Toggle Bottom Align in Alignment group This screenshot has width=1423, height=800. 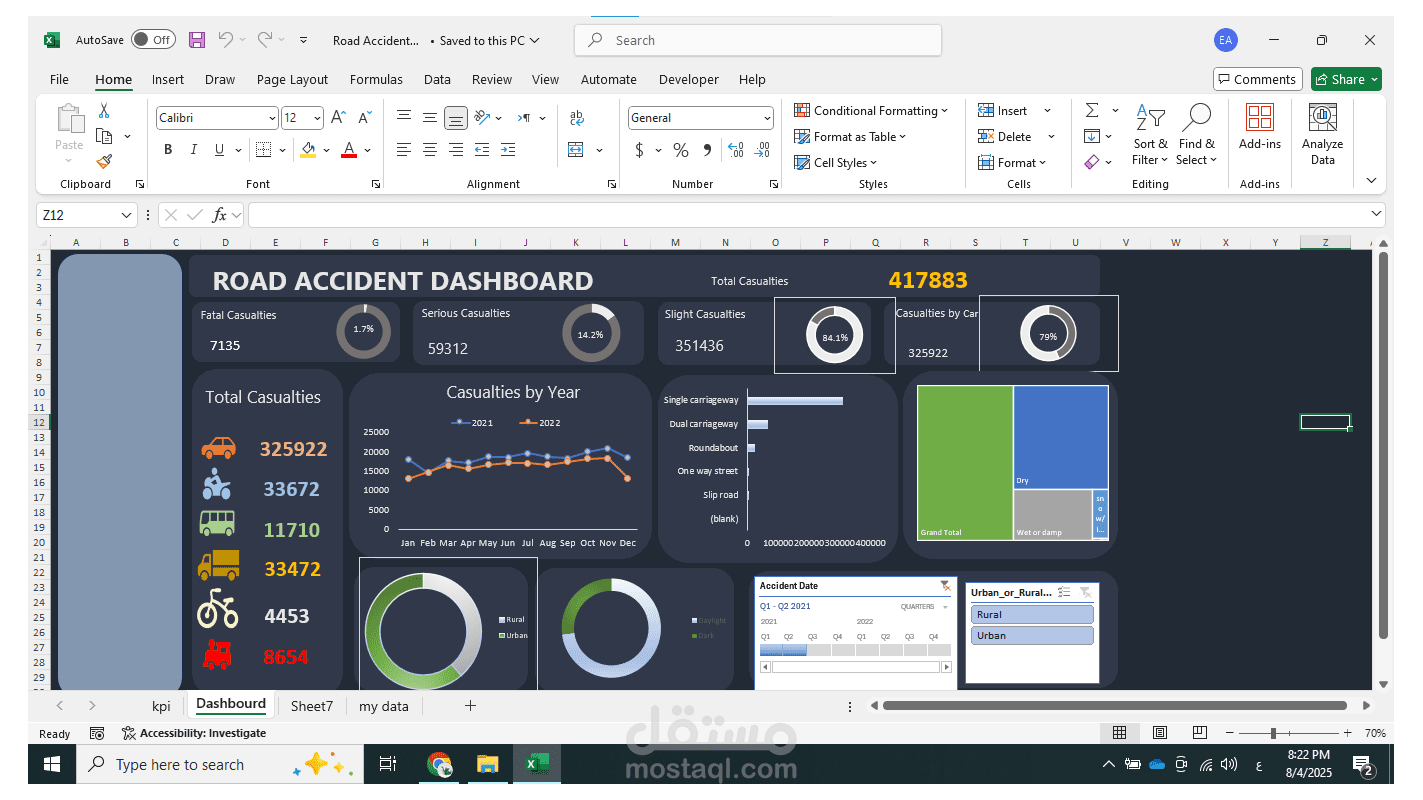(x=456, y=119)
